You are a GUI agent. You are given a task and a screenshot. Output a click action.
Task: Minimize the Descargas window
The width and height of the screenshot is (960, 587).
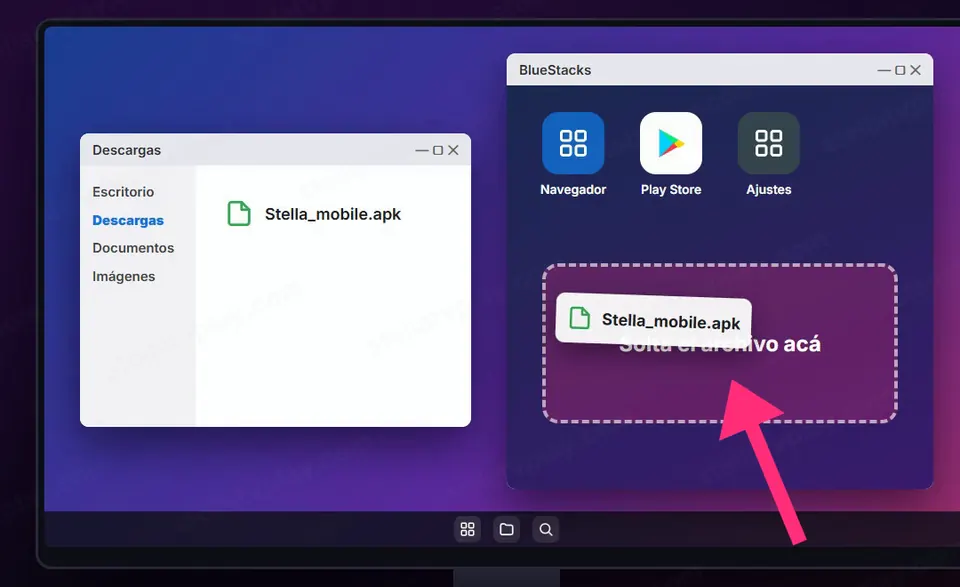click(422, 150)
